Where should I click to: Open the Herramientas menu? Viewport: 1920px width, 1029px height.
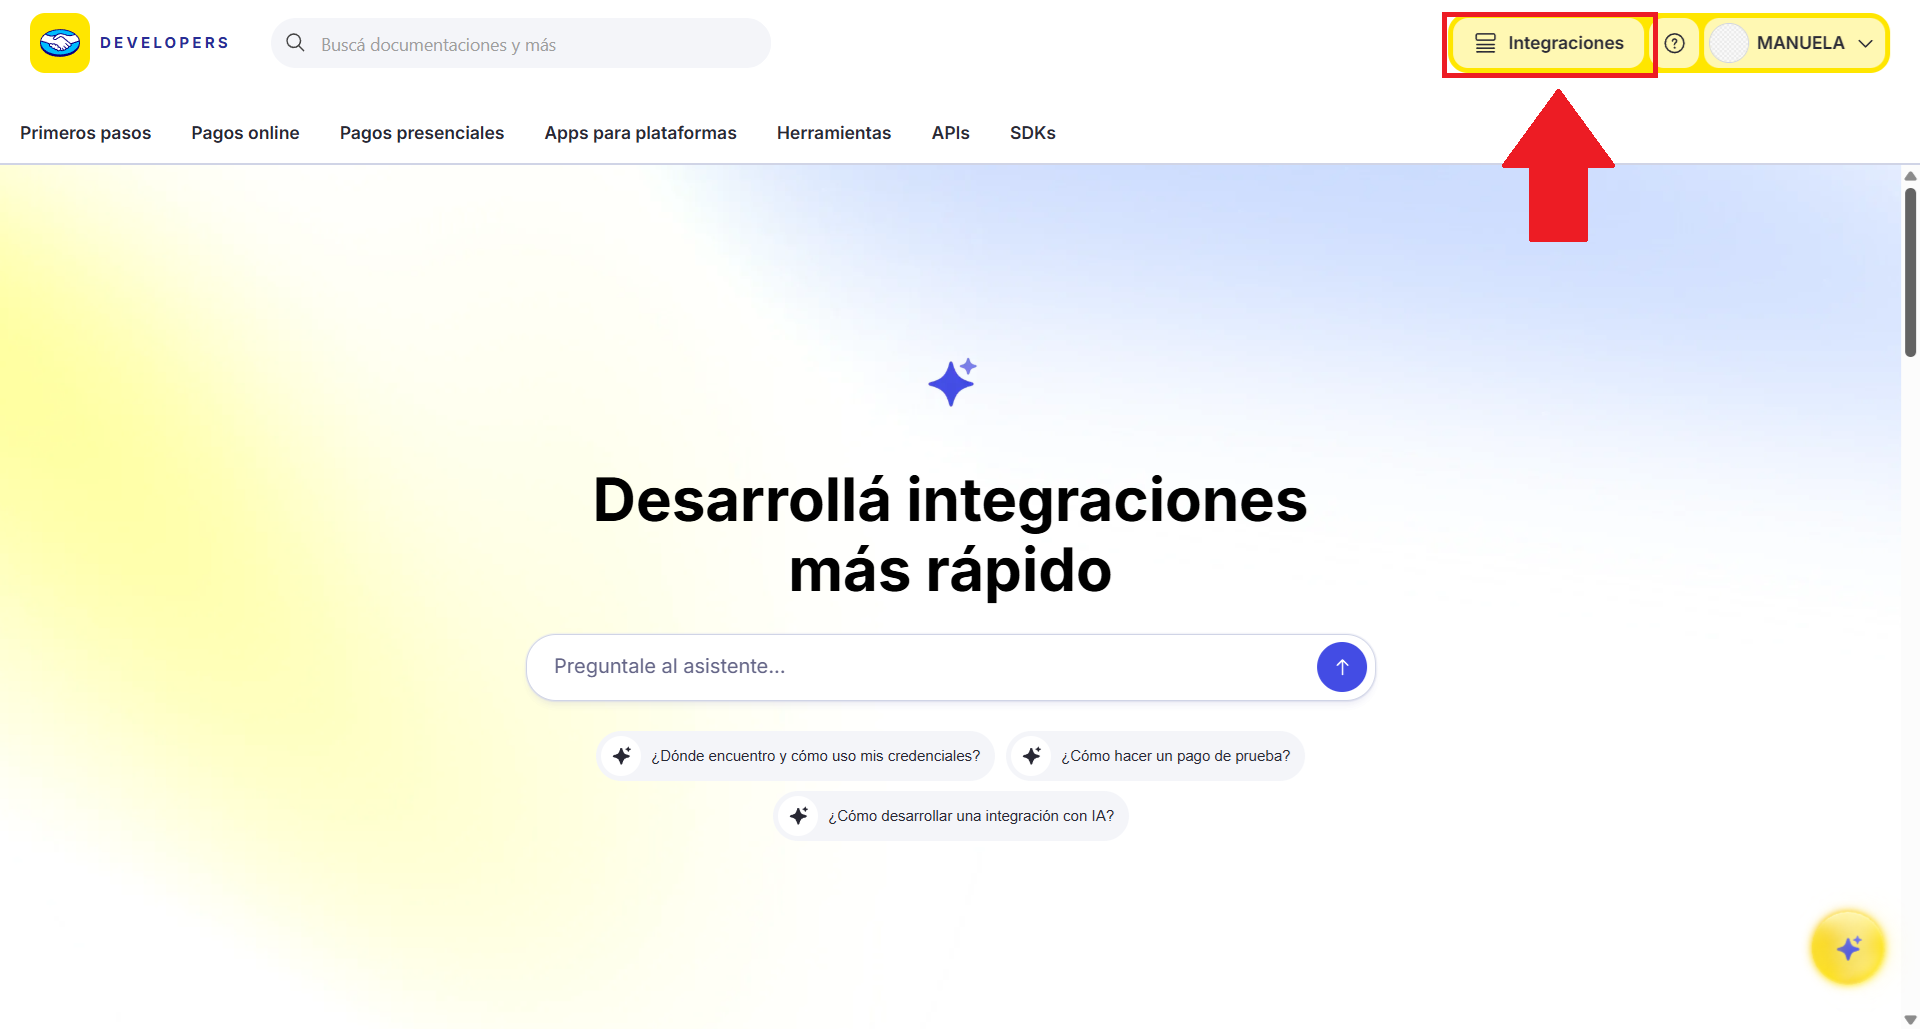point(834,133)
